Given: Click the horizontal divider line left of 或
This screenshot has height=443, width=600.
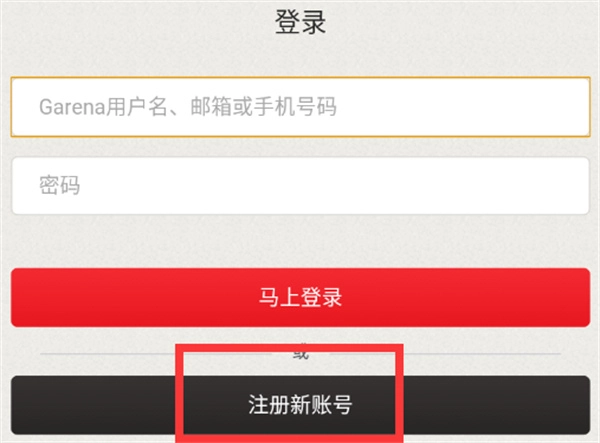Looking at the screenshot, I should 108,354.
